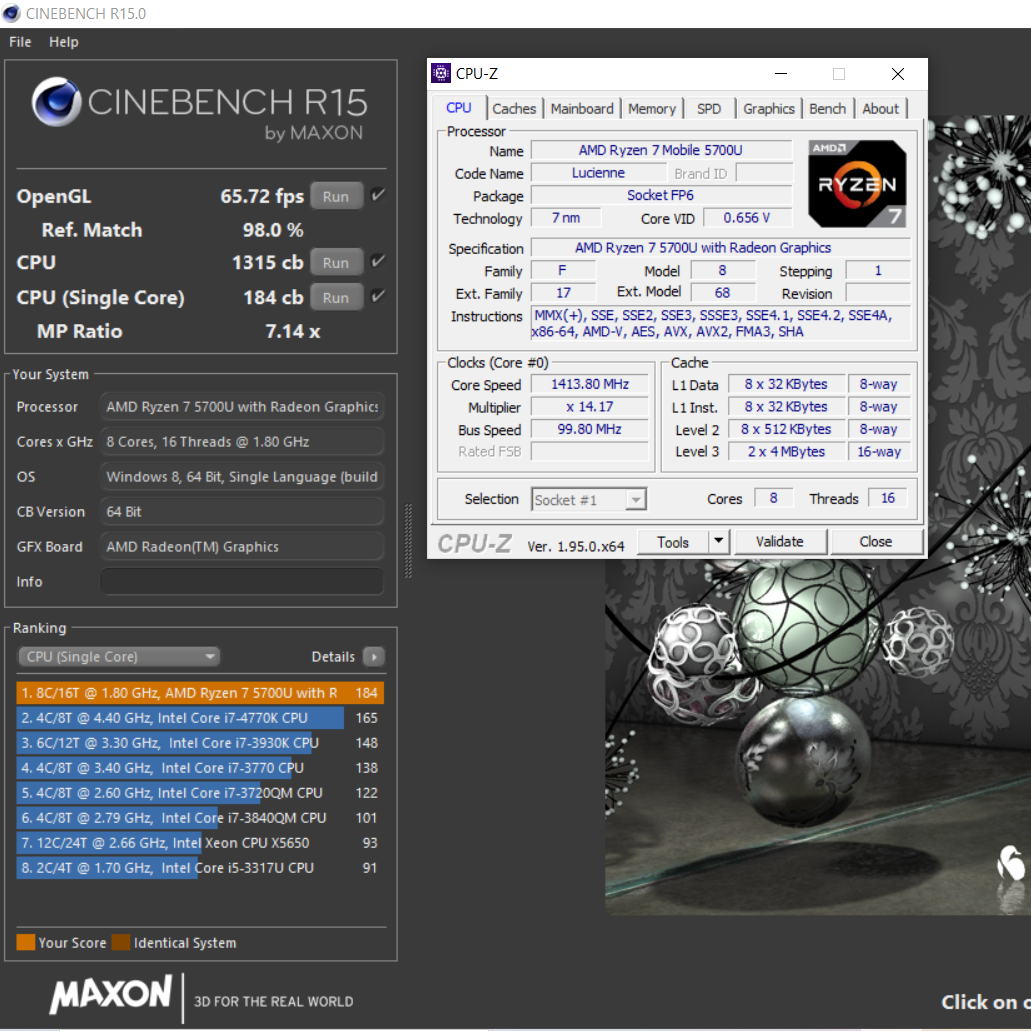Click the rendered spheres scene image
This screenshot has width=1031, height=1031.
pos(817,736)
